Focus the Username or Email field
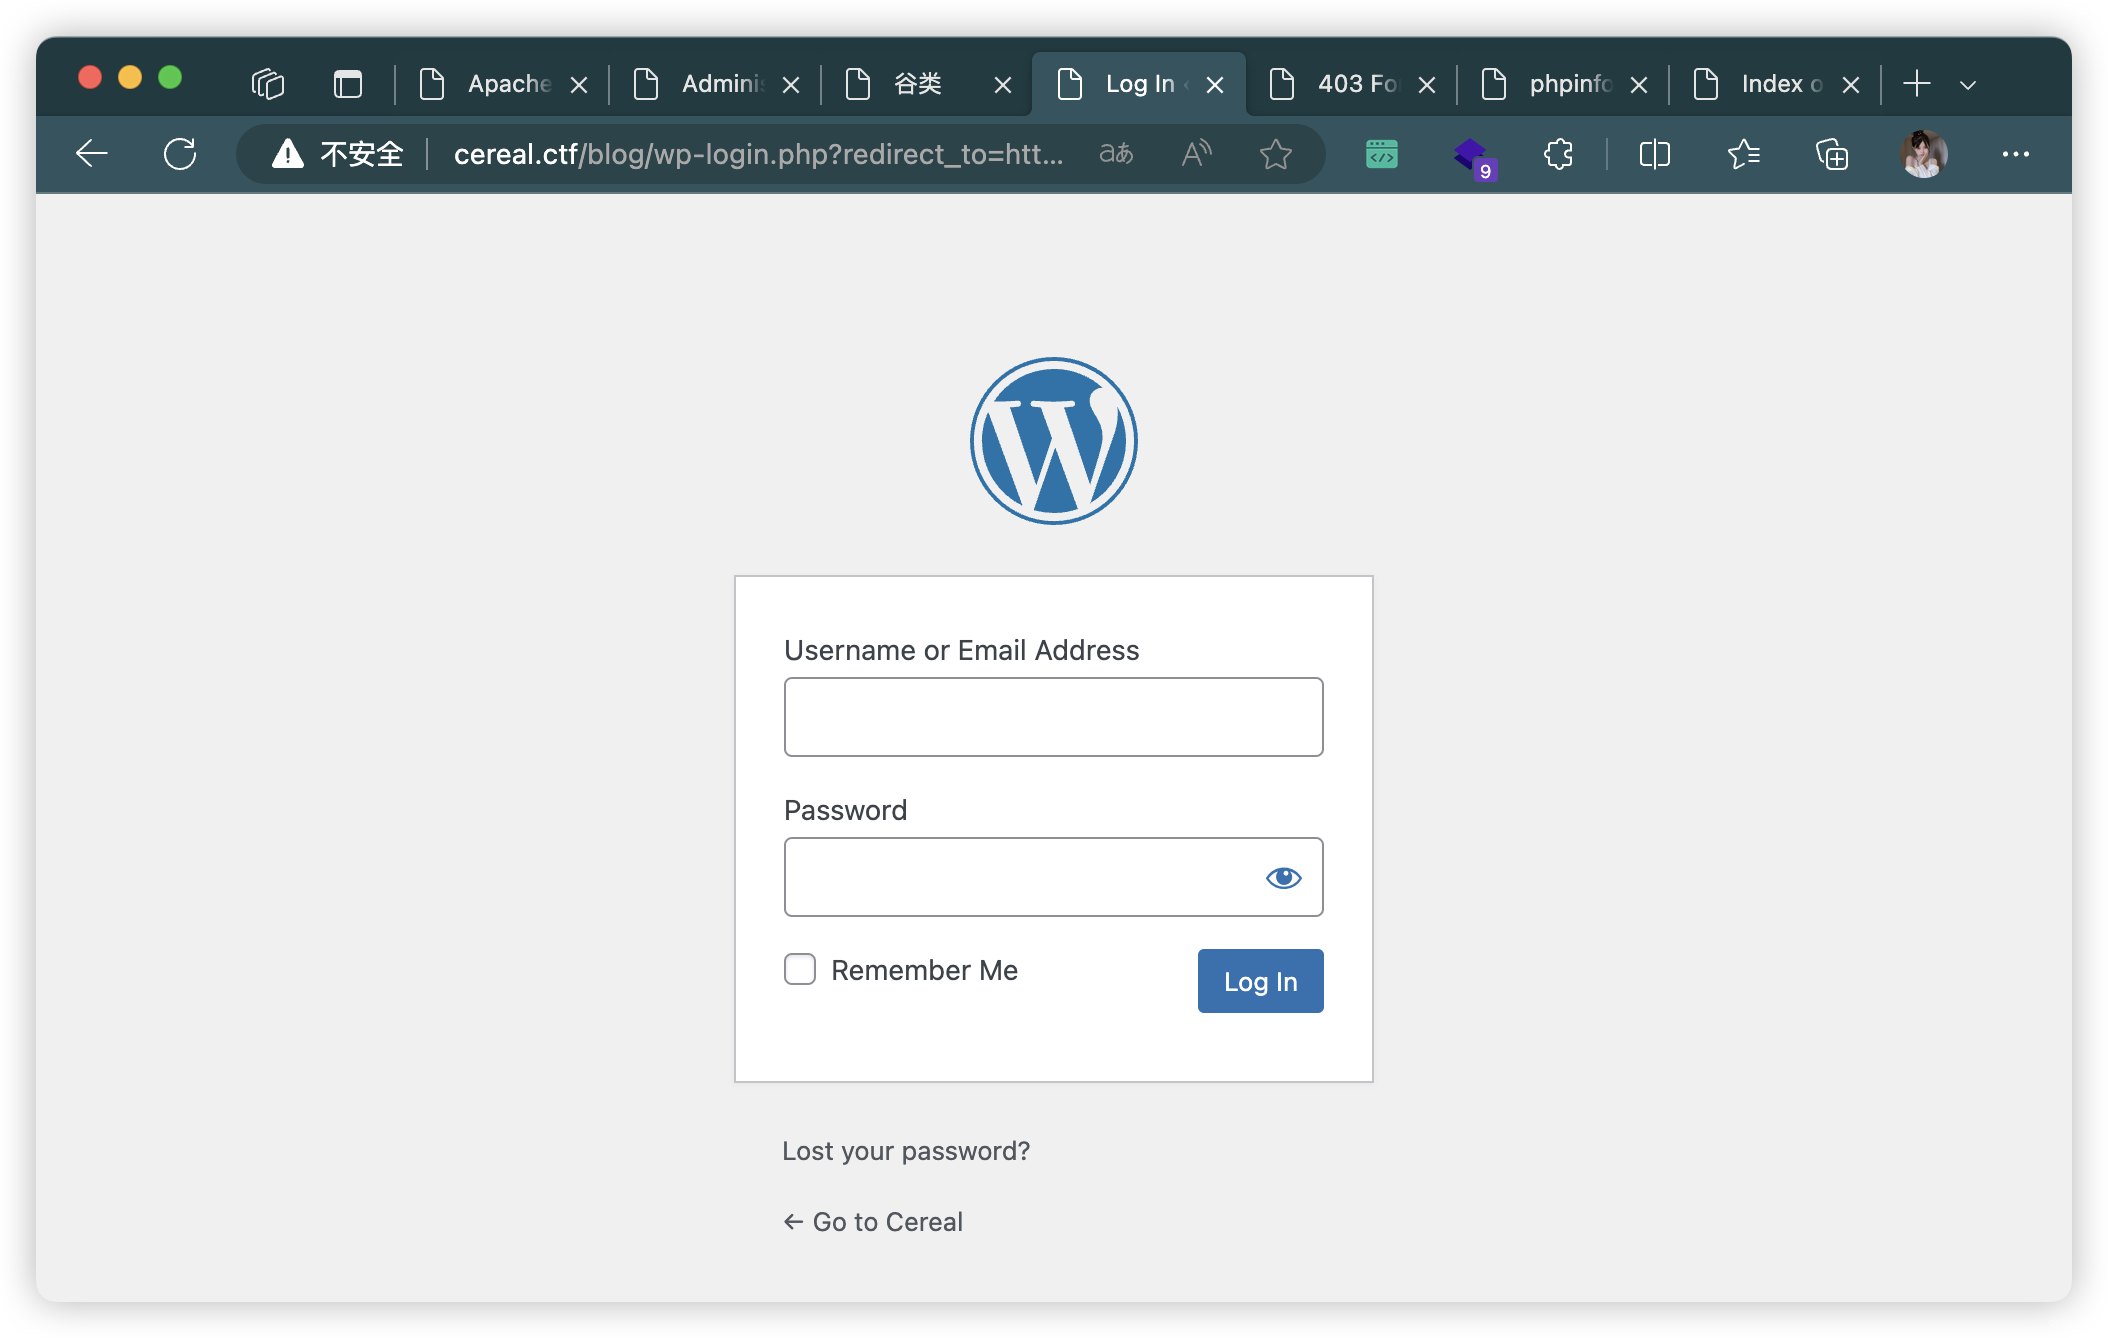The image size is (2108, 1338). point(1053,717)
